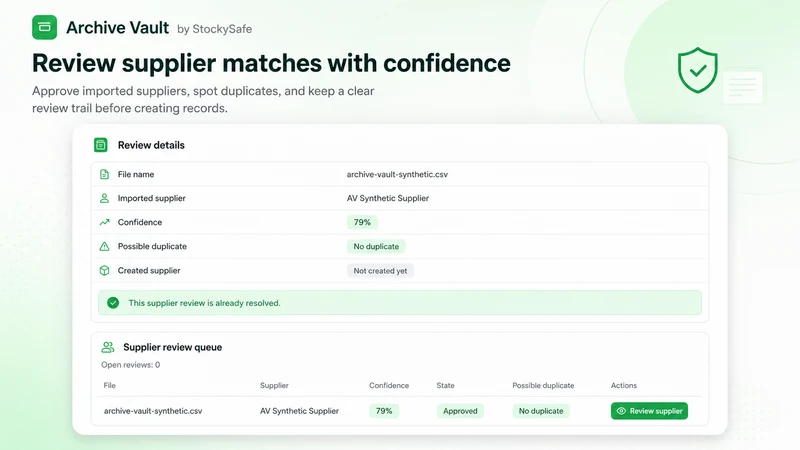The height and width of the screenshot is (450, 800).
Task: Click the Confidence trend arrow icon
Action: click(x=104, y=222)
